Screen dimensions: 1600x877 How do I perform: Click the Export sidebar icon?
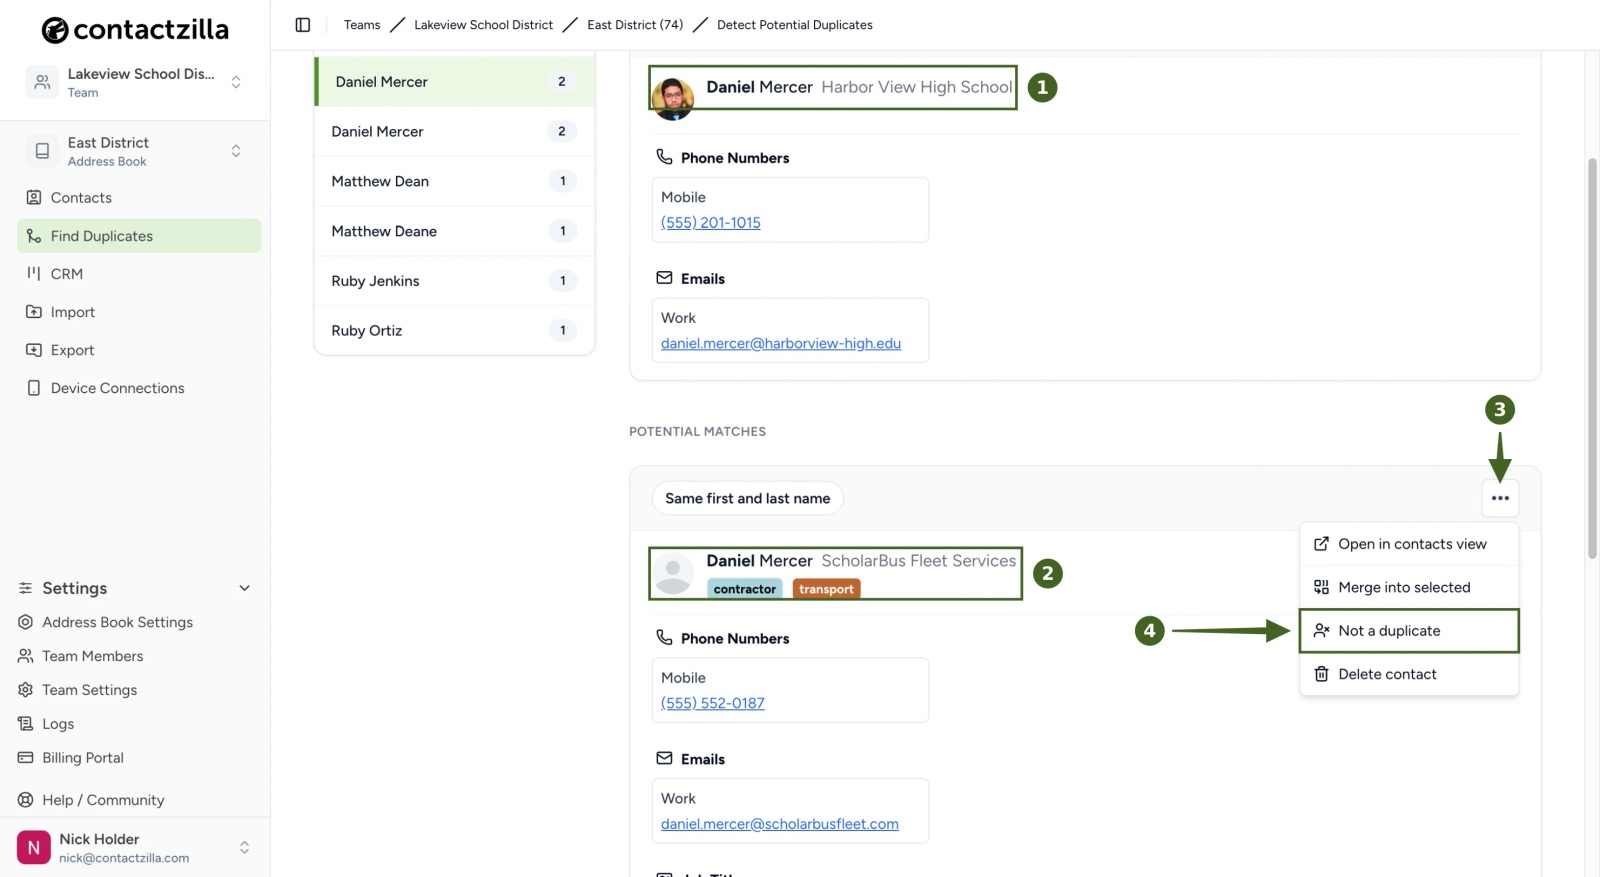[x=34, y=350]
